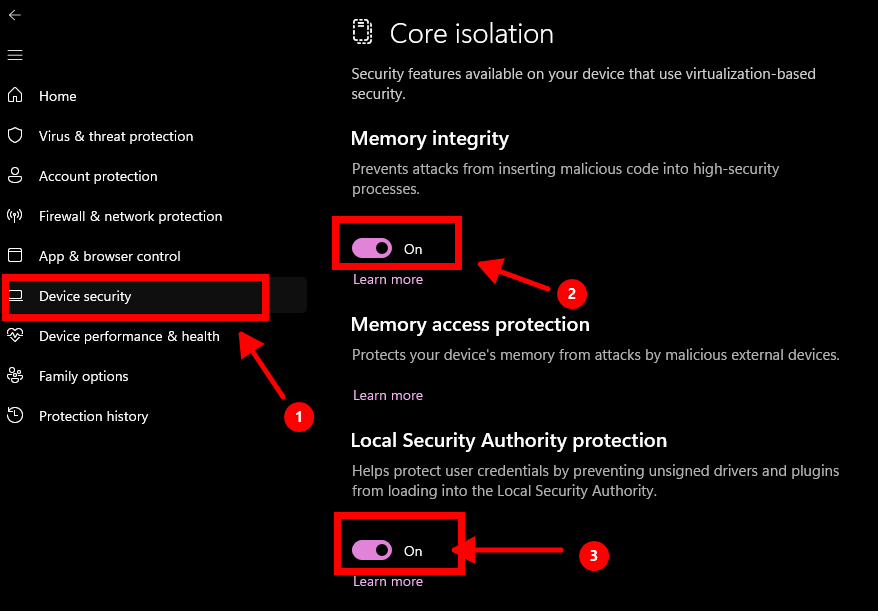Click the Protection history clock icon
This screenshot has height=611, width=878.
click(x=15, y=416)
